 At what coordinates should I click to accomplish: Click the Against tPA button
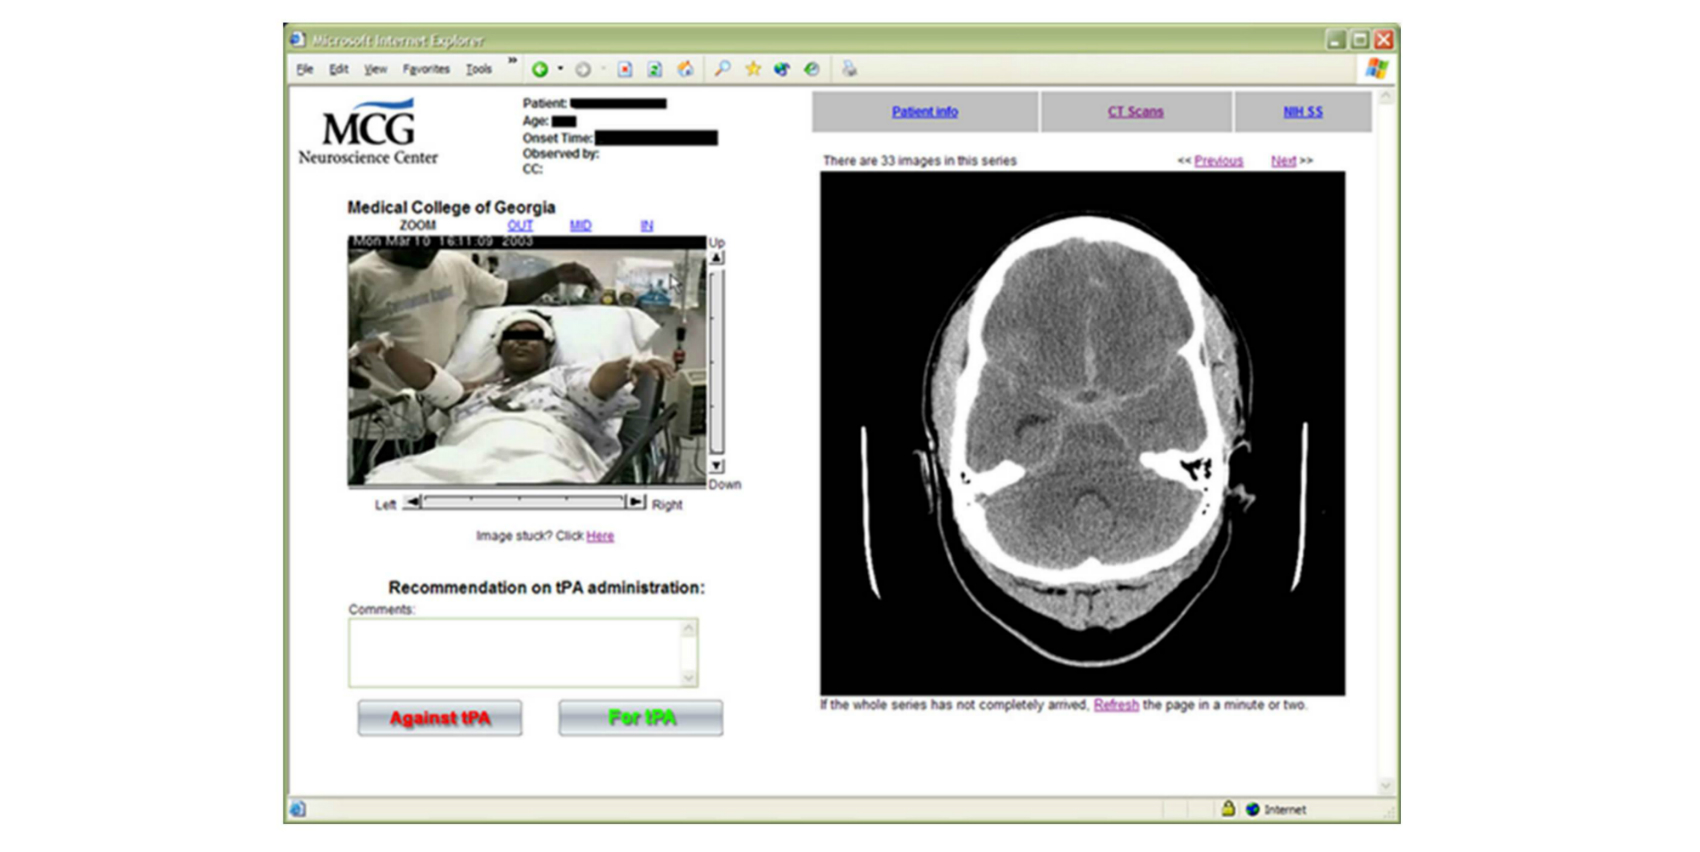point(440,718)
